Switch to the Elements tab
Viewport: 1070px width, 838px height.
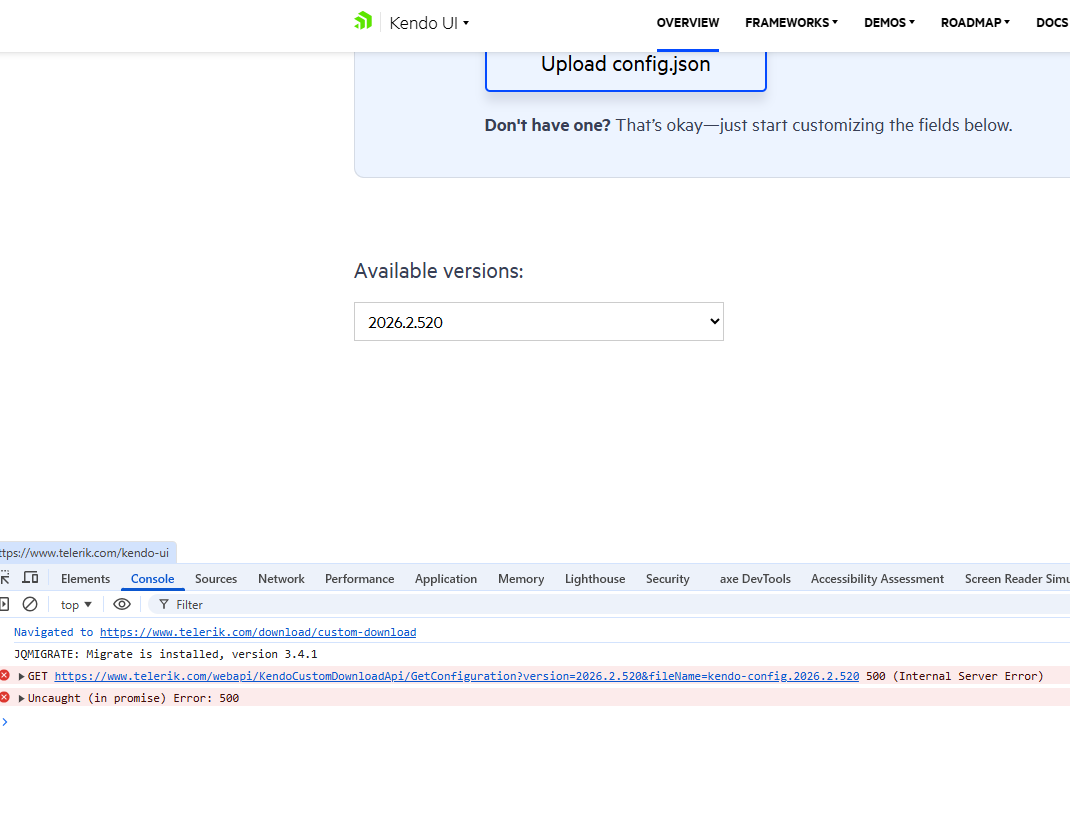coord(85,579)
